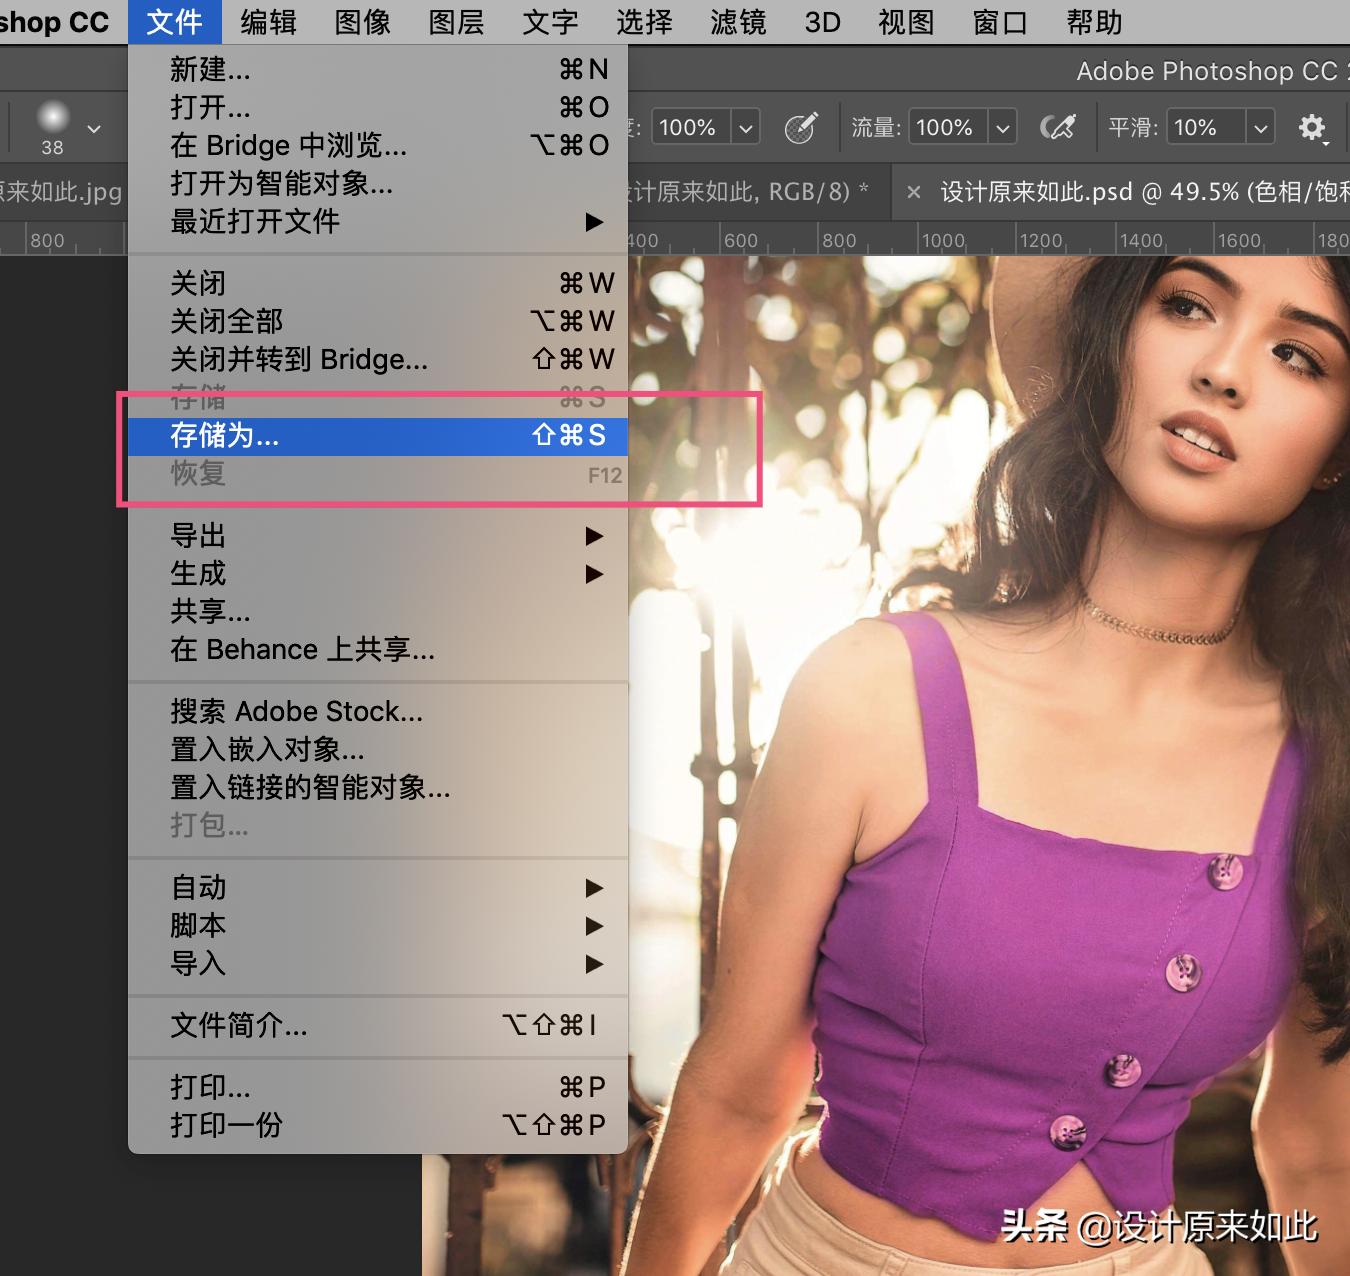Select the 新建 New command
Image resolution: width=1350 pixels, height=1276 pixels.
pos(209,70)
